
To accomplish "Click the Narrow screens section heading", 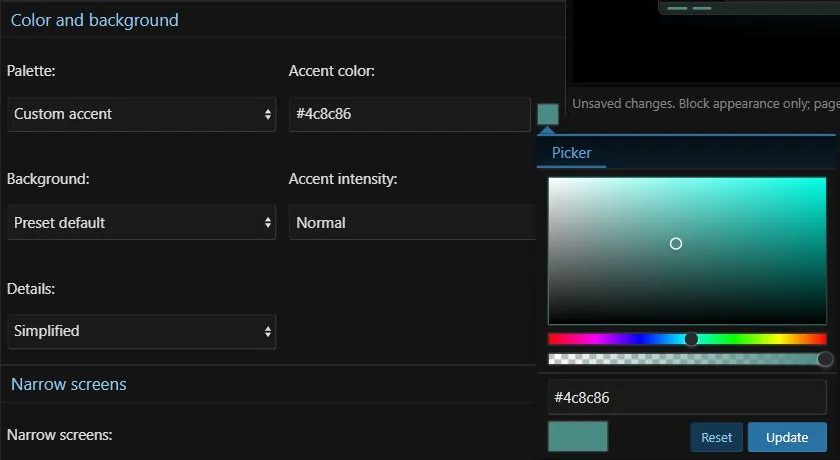I will pyautogui.click(x=69, y=384).
